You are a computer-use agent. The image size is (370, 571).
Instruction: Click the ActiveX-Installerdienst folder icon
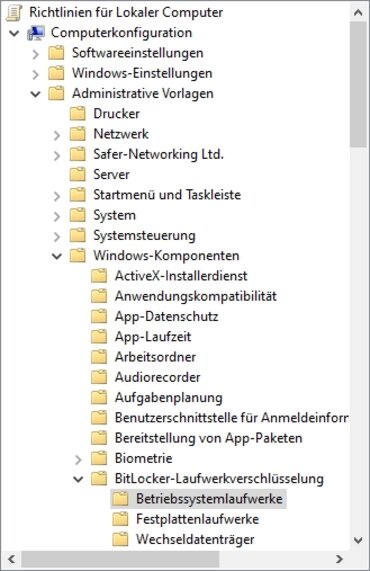coord(99,276)
